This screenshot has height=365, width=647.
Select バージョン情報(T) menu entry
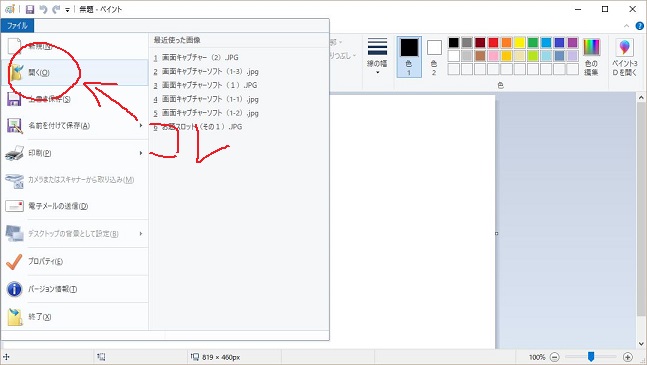[x=75, y=289]
